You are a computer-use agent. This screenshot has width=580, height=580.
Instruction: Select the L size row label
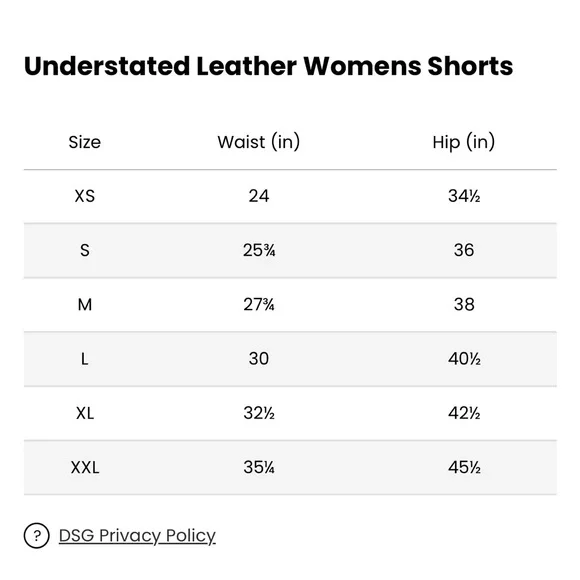[x=85, y=359]
